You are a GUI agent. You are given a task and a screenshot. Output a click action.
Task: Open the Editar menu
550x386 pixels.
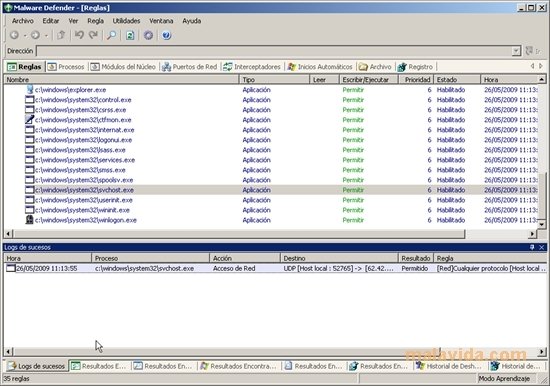(51, 21)
